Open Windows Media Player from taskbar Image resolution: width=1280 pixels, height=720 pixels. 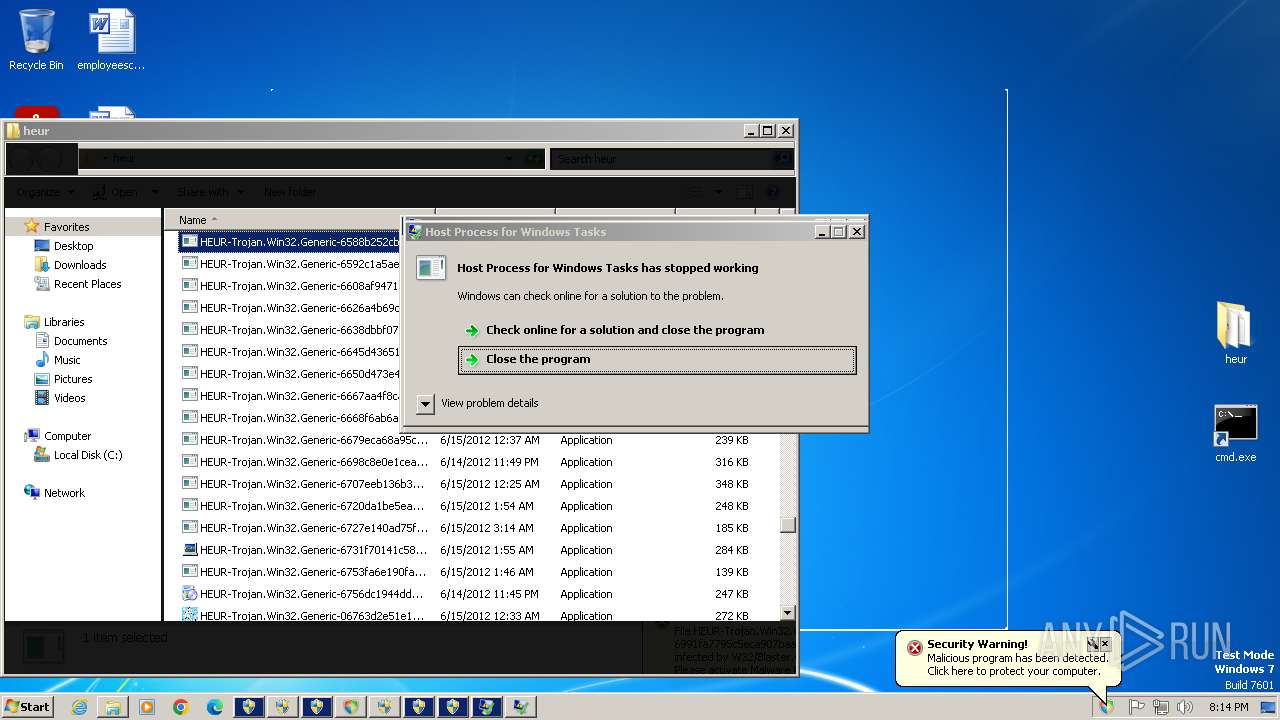[147, 707]
